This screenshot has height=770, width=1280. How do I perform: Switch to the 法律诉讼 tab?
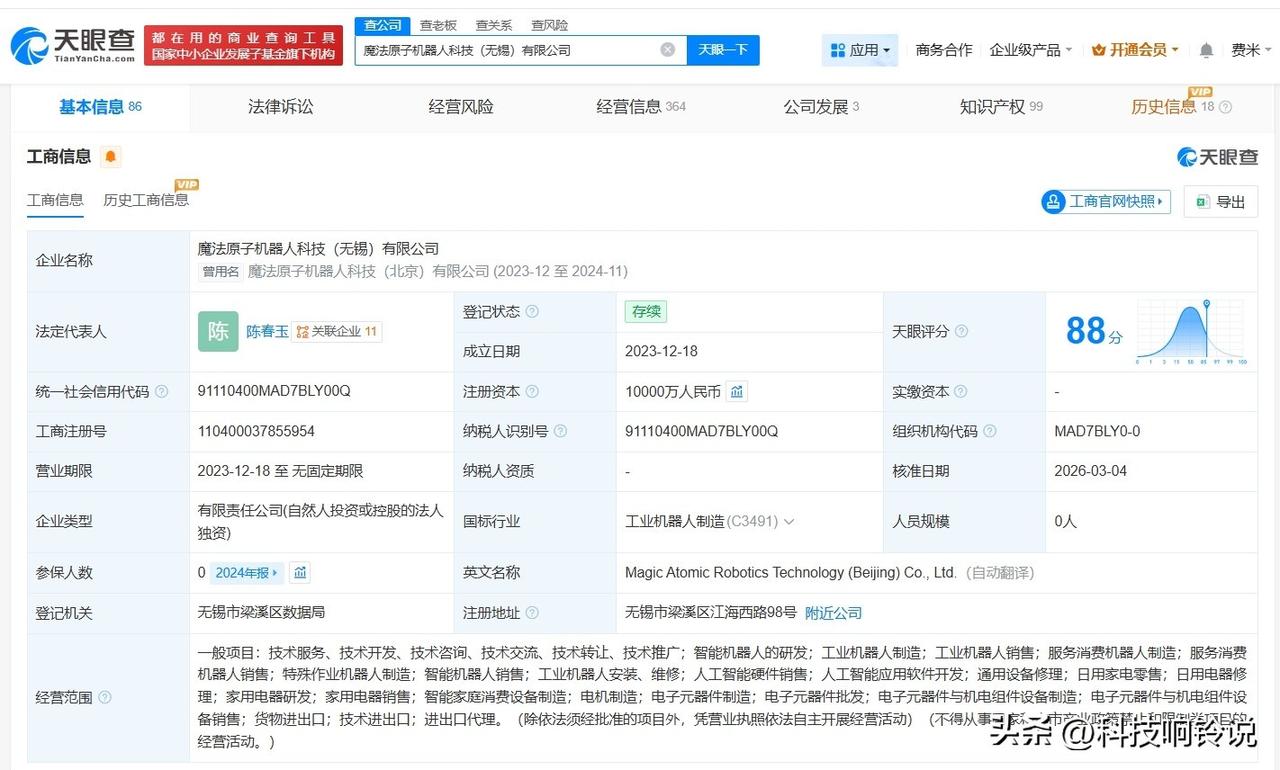(281, 107)
